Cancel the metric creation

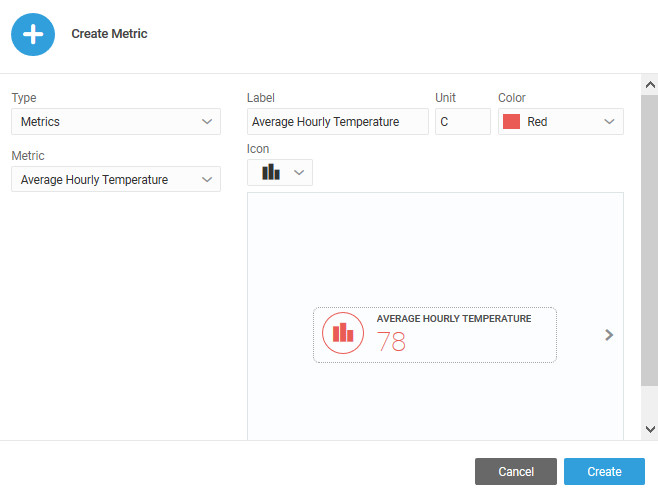(x=516, y=471)
